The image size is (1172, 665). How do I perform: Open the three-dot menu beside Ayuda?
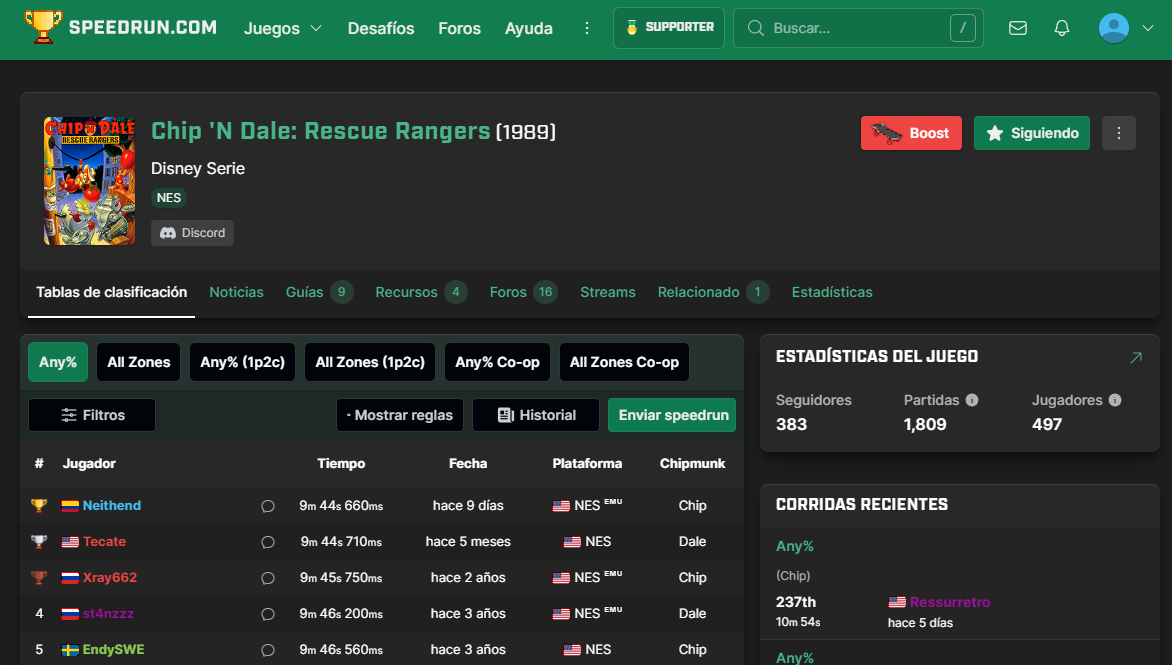tap(587, 28)
